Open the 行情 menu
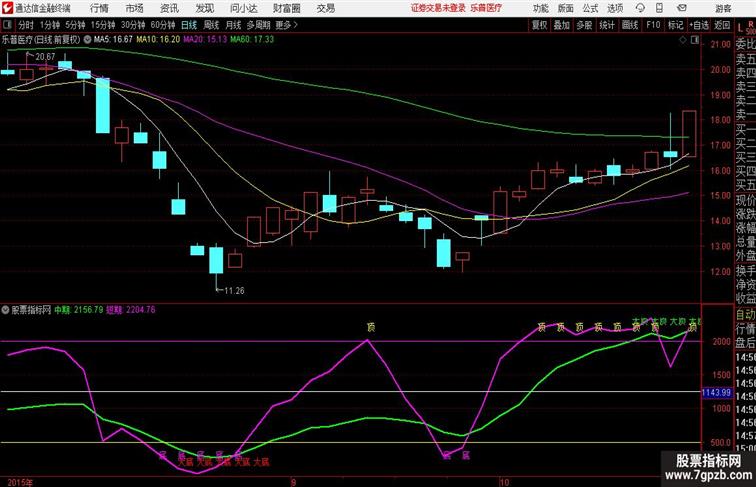Viewport: 756px width, 487px height. tap(99, 8)
